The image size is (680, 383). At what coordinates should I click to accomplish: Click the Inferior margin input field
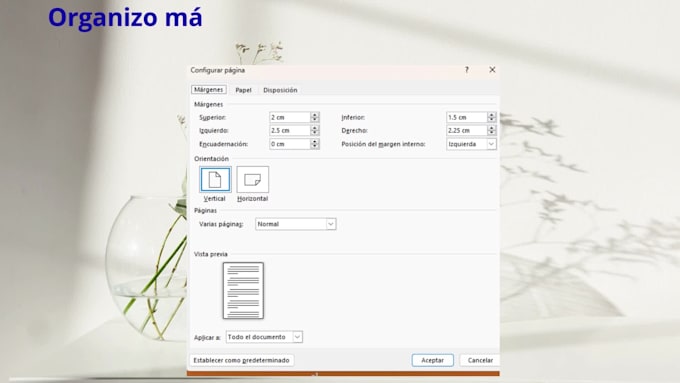(x=467, y=117)
